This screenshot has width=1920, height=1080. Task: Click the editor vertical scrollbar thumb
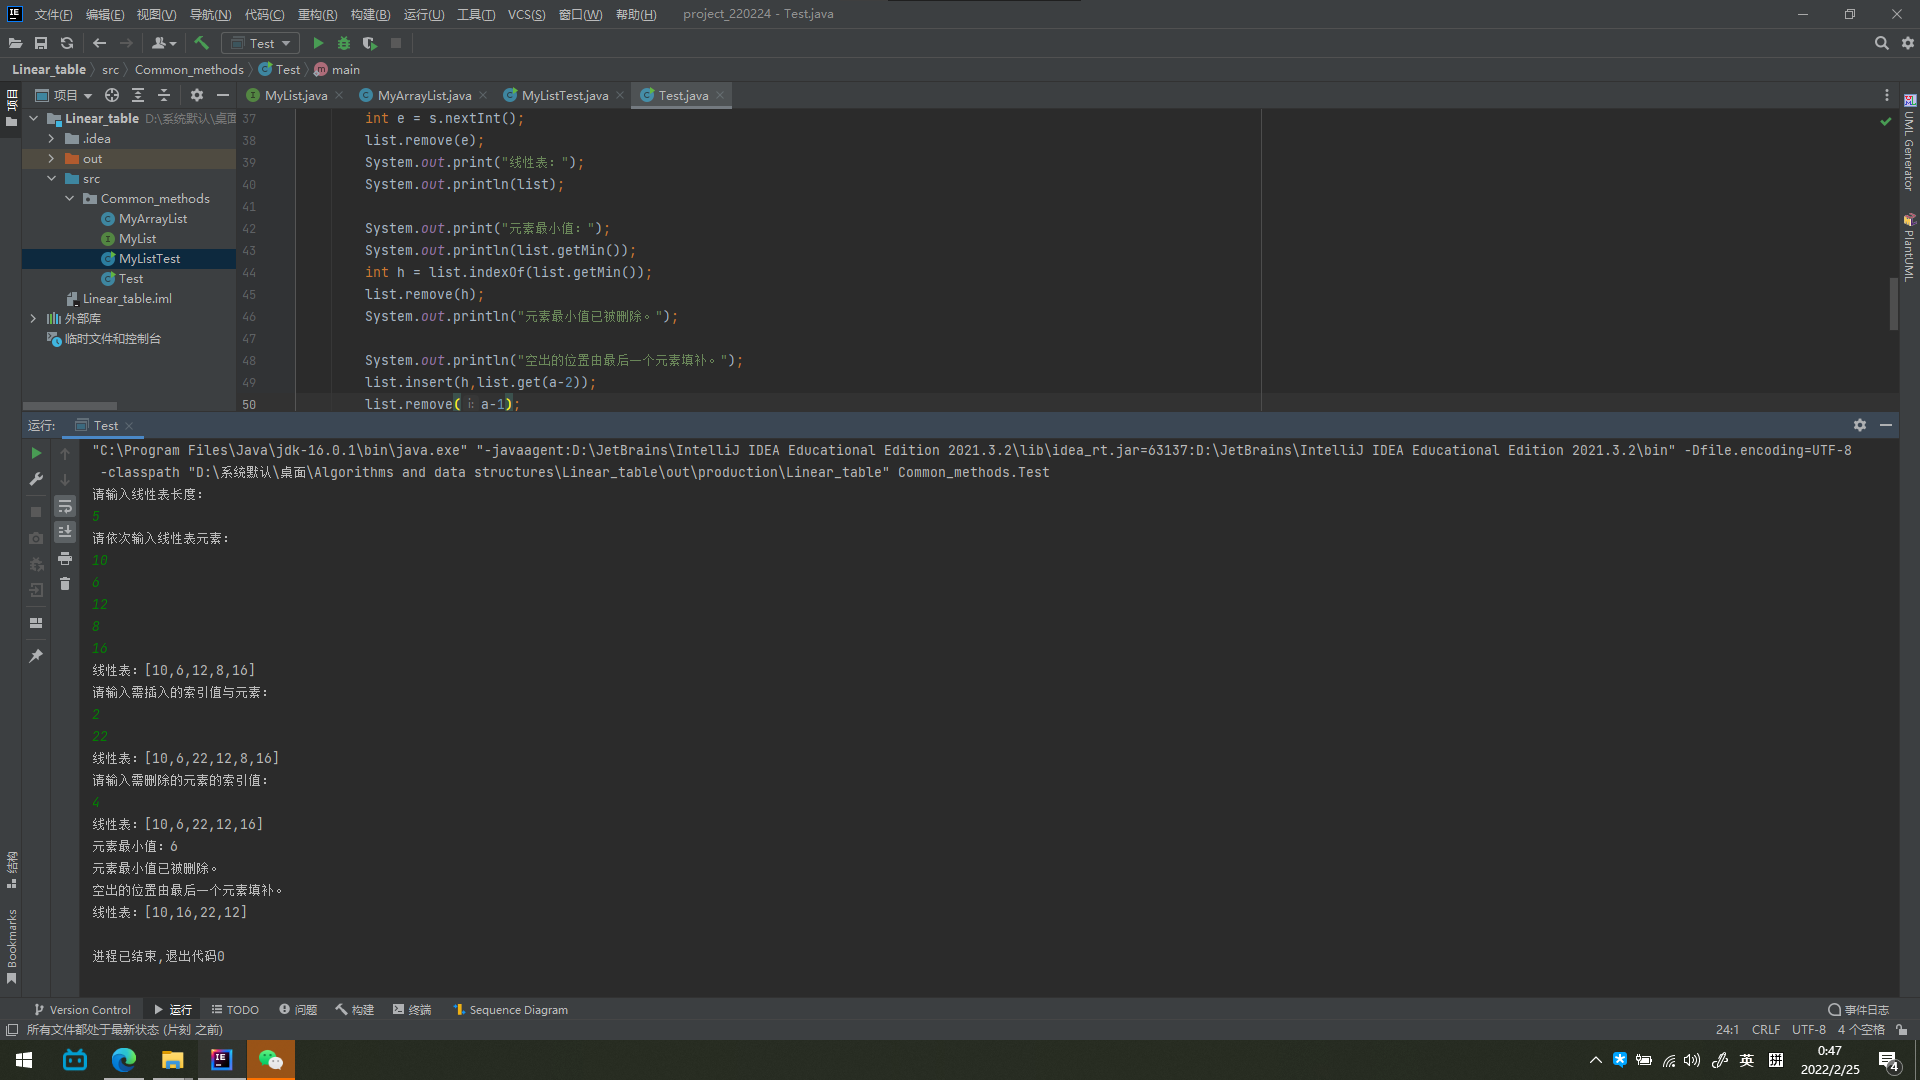(1893, 303)
